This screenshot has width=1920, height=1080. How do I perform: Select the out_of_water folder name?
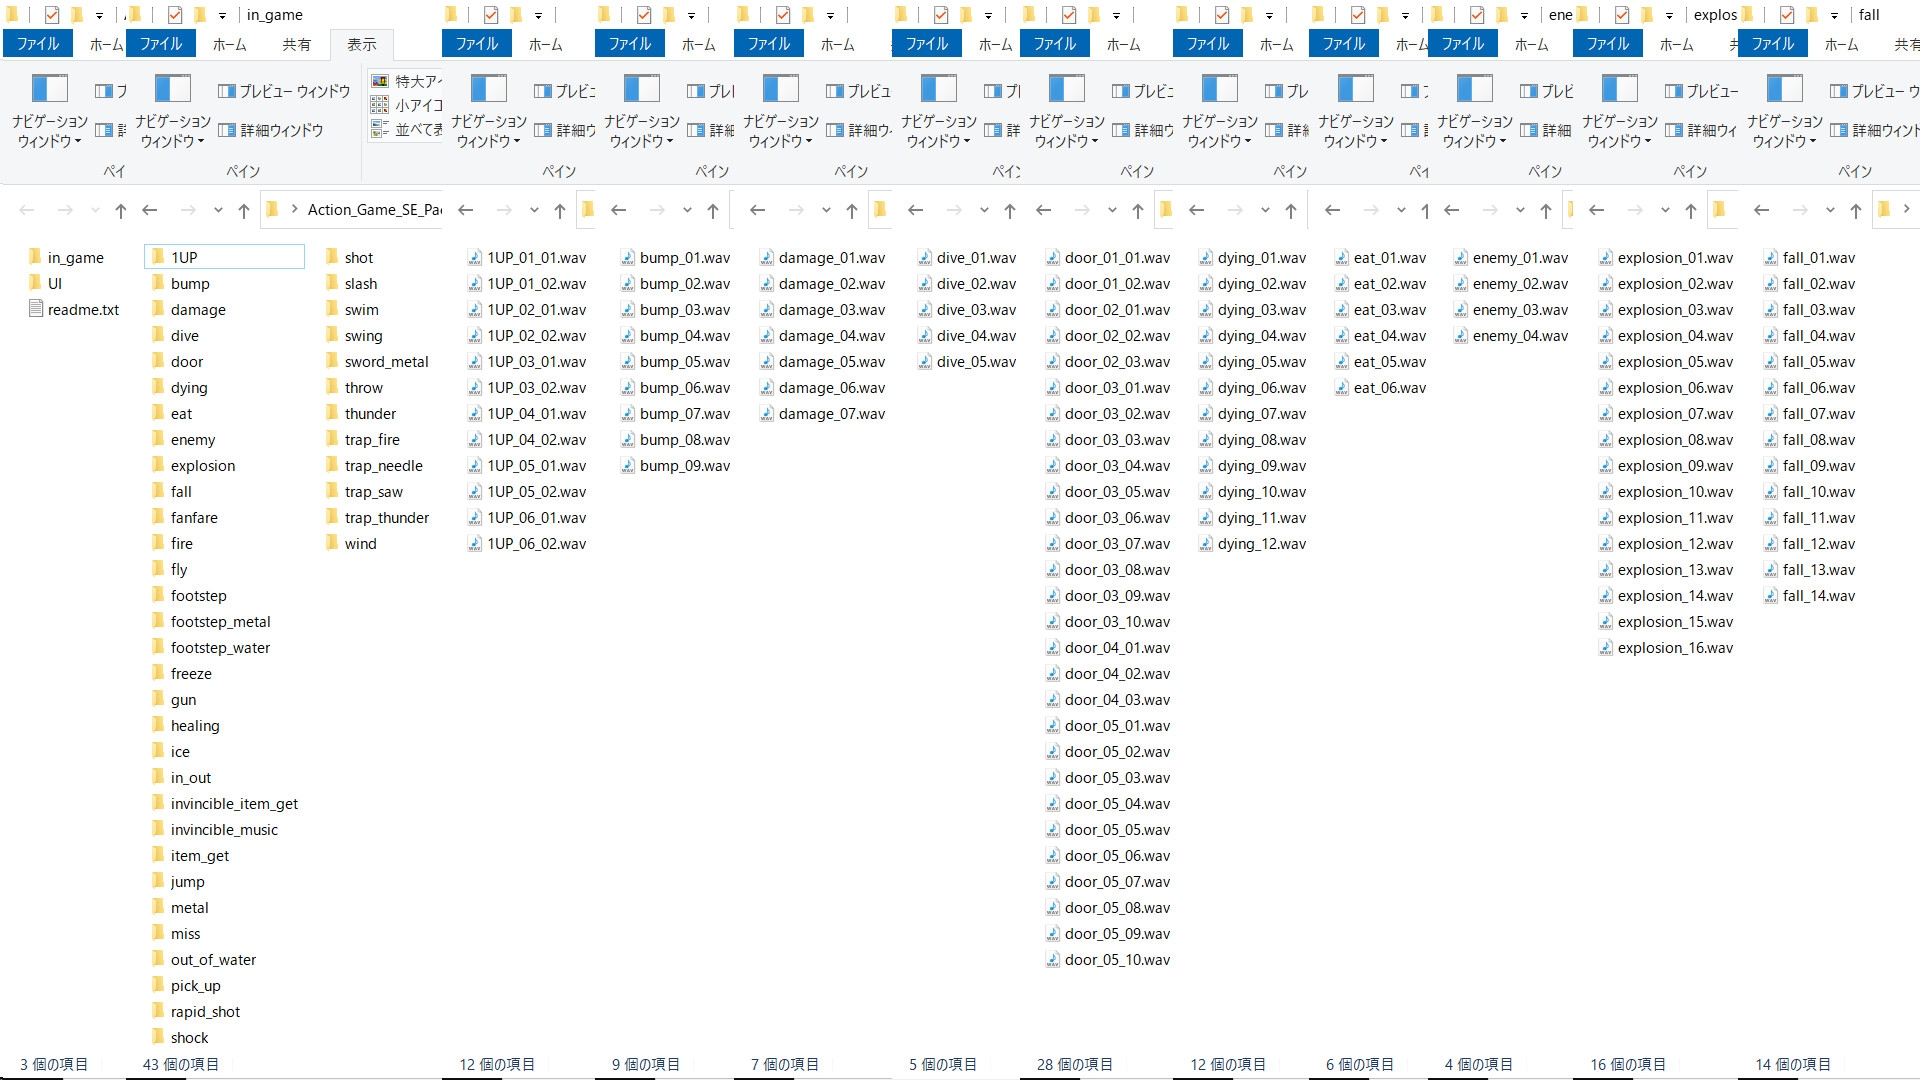[x=213, y=959]
